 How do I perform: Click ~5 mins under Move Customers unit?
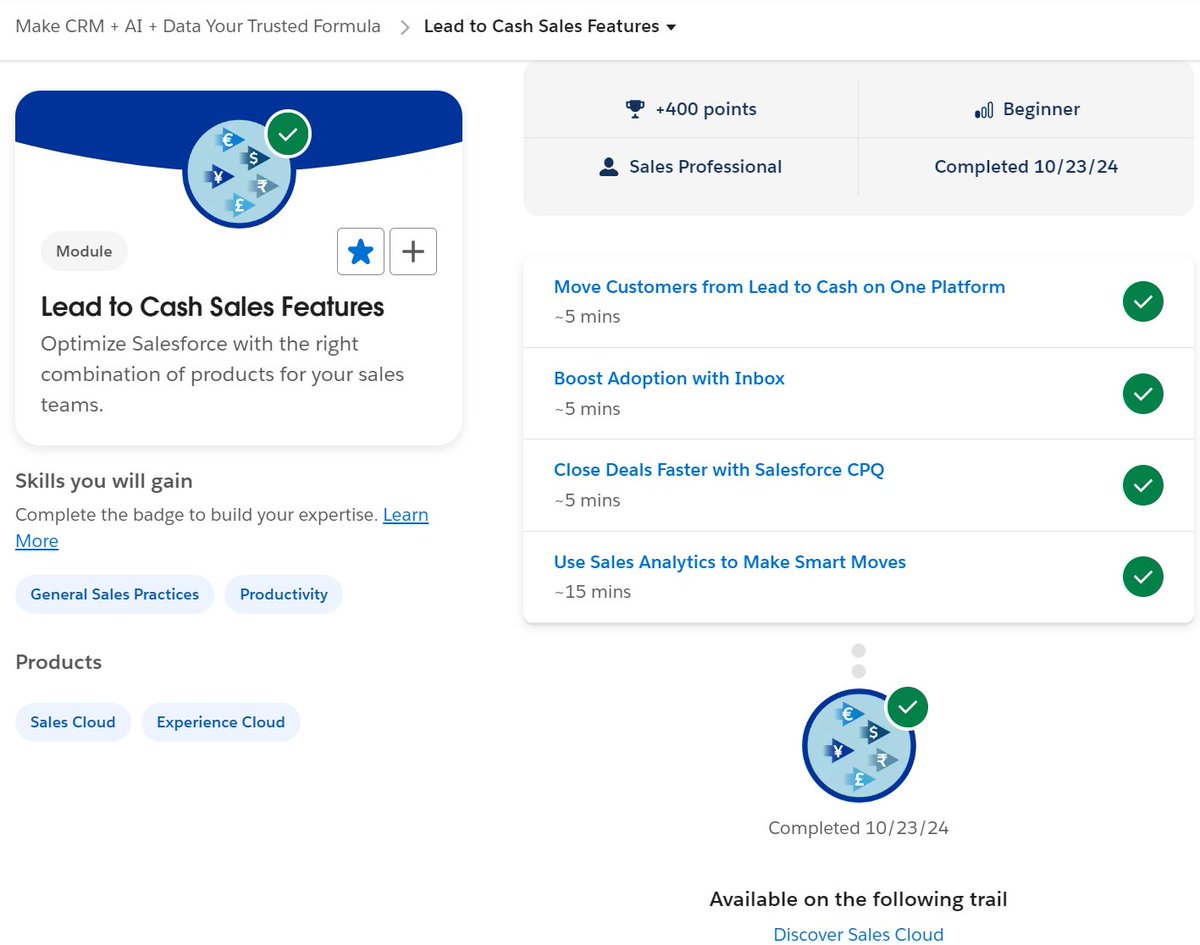click(587, 317)
